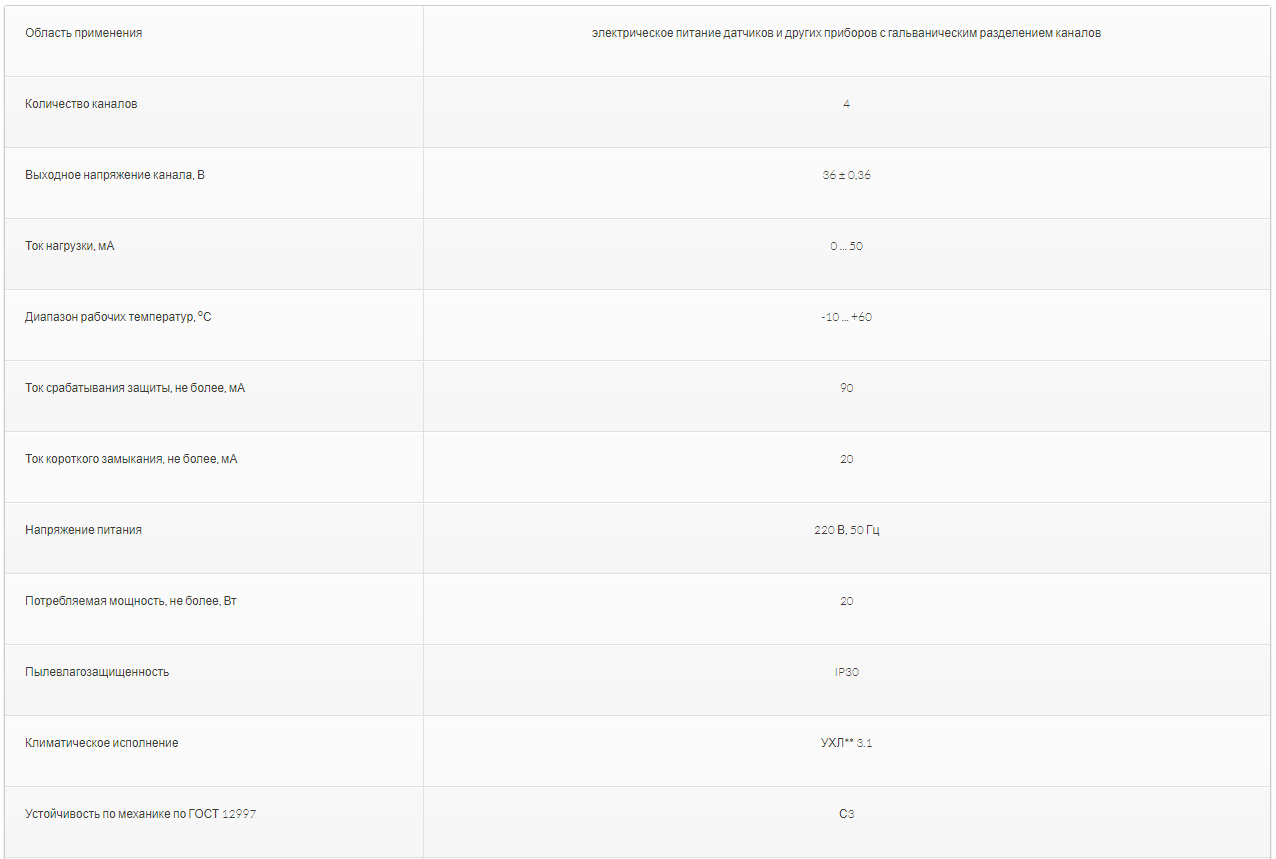1276x859 pixels.
Task: Select the channel count value 4
Action: point(846,104)
